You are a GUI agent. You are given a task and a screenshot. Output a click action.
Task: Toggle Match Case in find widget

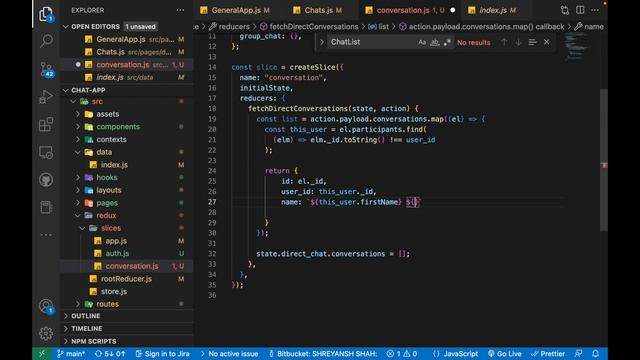tap(422, 42)
